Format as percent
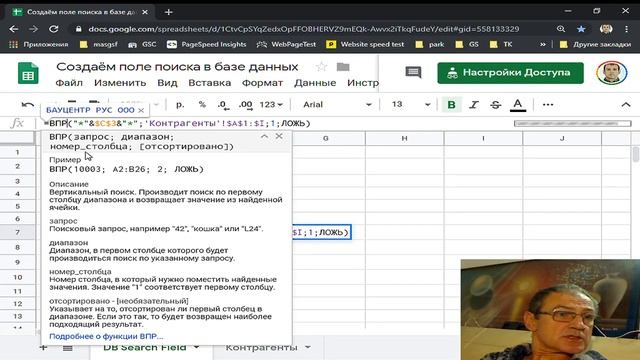 [x=202, y=104]
